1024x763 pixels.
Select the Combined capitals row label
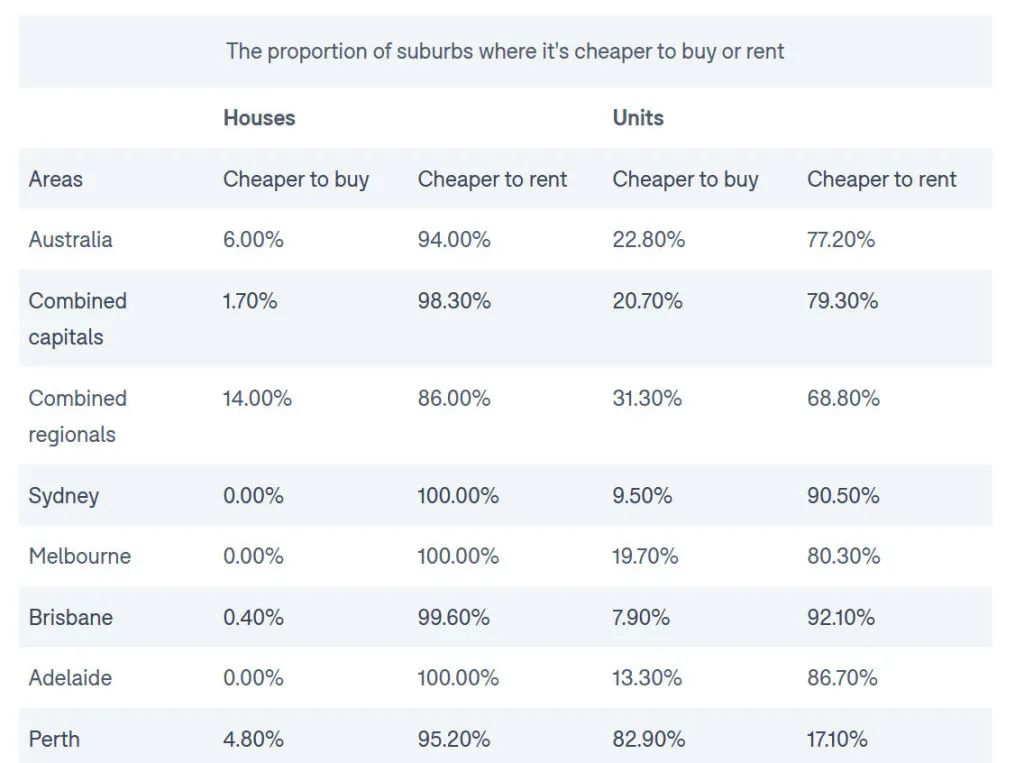coord(78,319)
